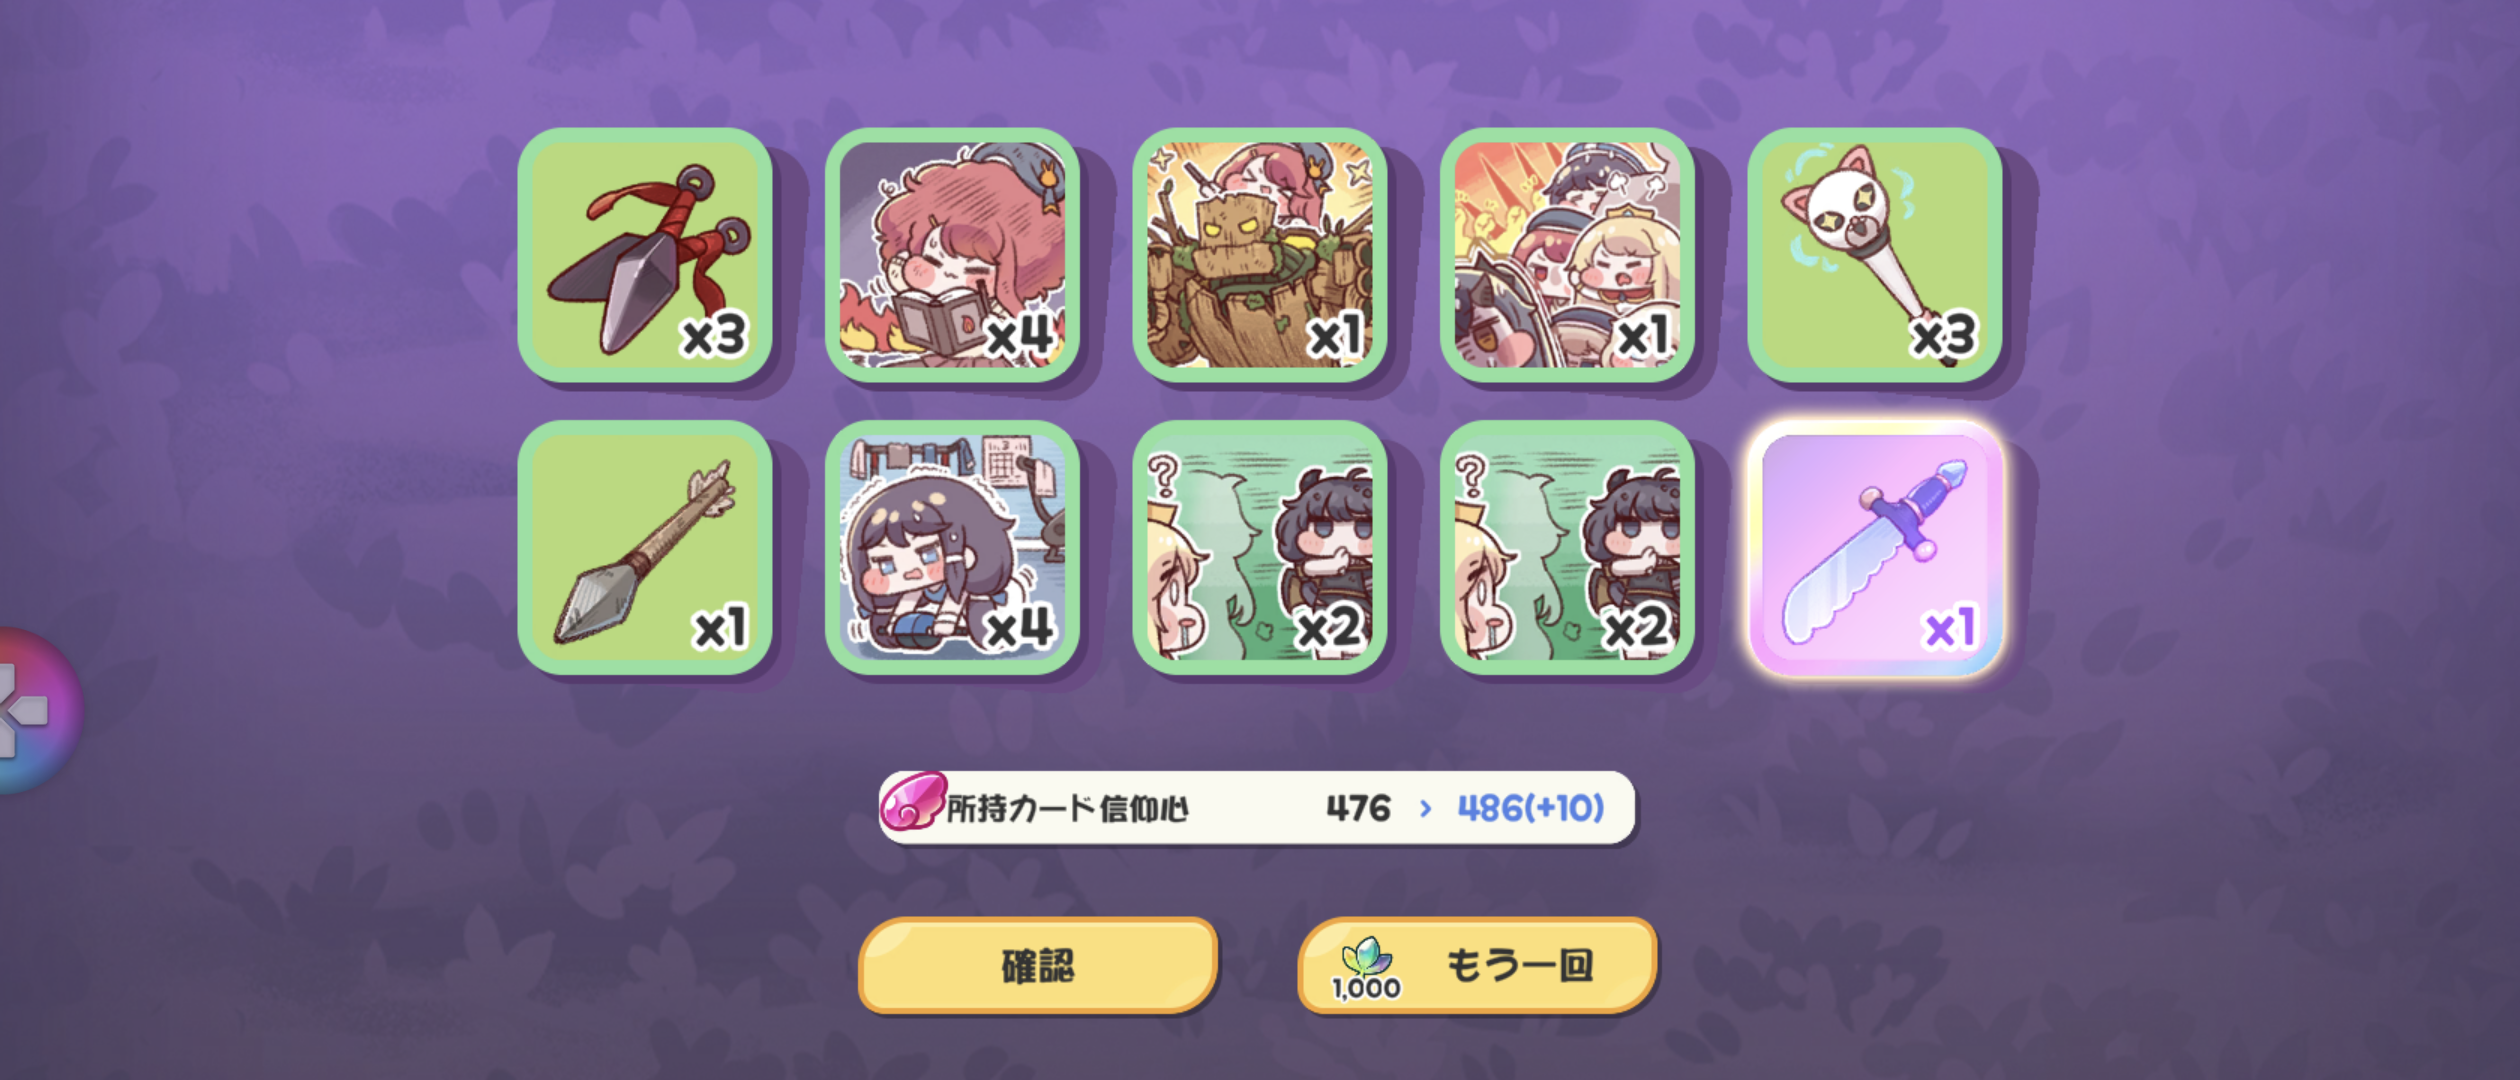Tap the 所持カード信仰心 info bar

point(1257,807)
